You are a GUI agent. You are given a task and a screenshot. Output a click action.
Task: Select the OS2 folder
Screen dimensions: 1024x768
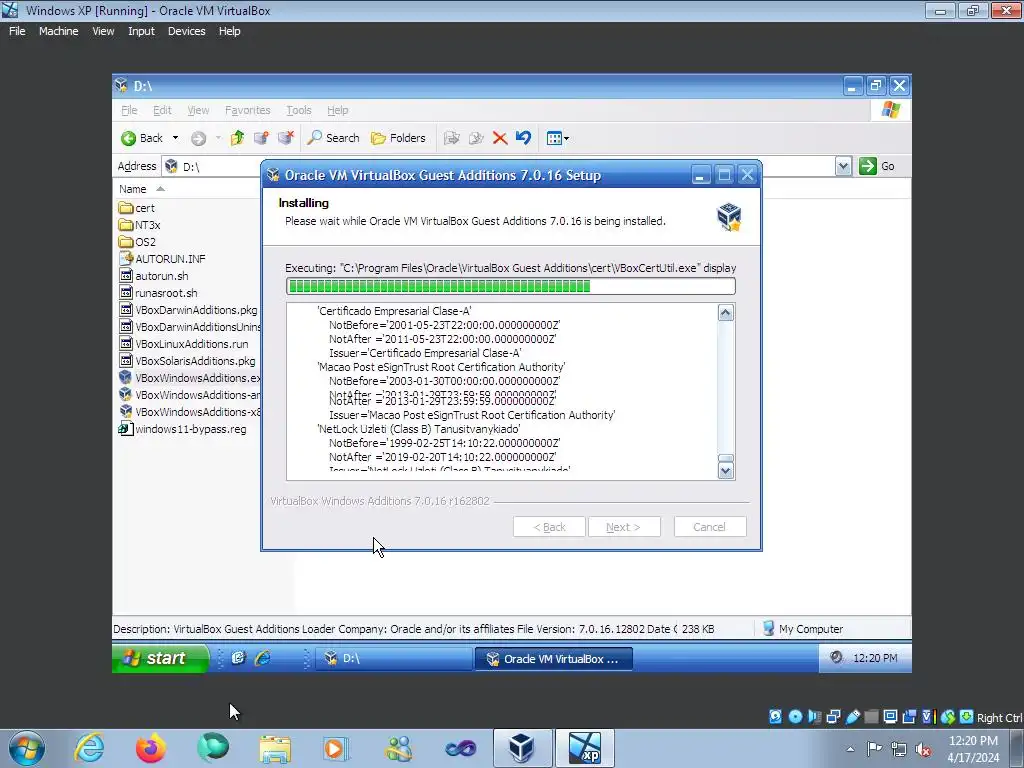tap(137, 242)
